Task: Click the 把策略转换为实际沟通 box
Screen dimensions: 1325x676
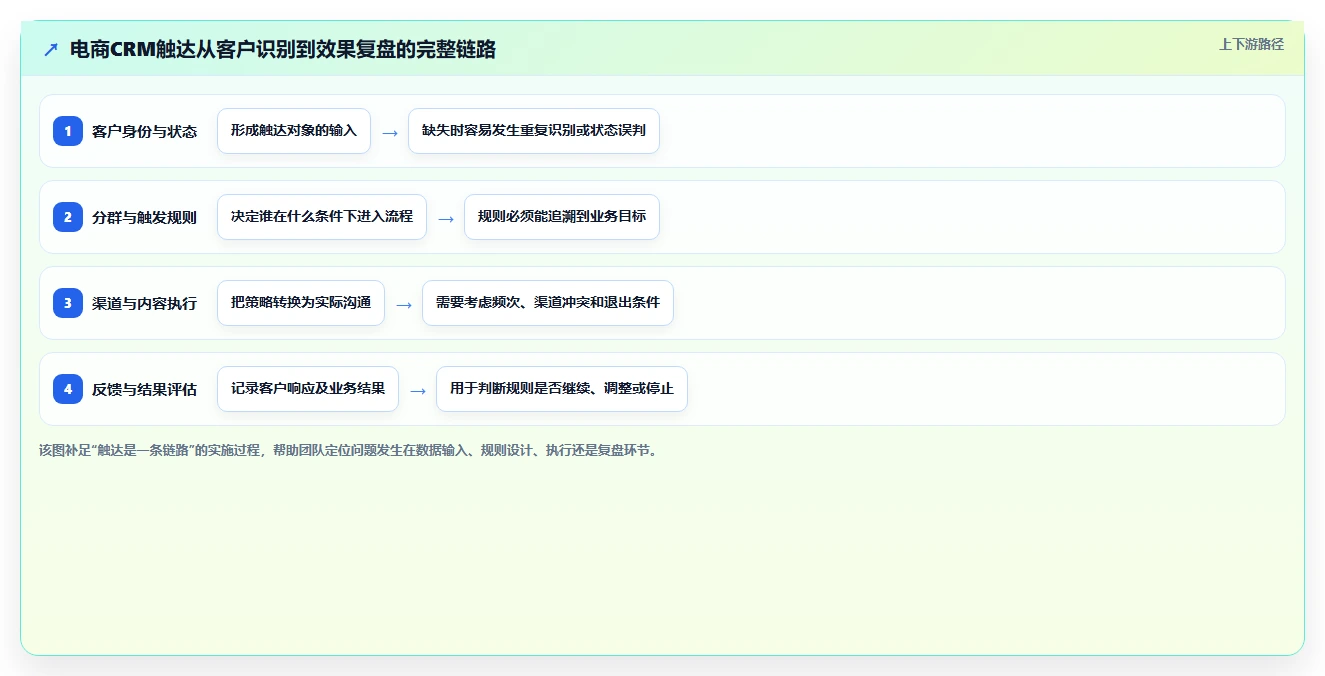Action: click(x=301, y=303)
